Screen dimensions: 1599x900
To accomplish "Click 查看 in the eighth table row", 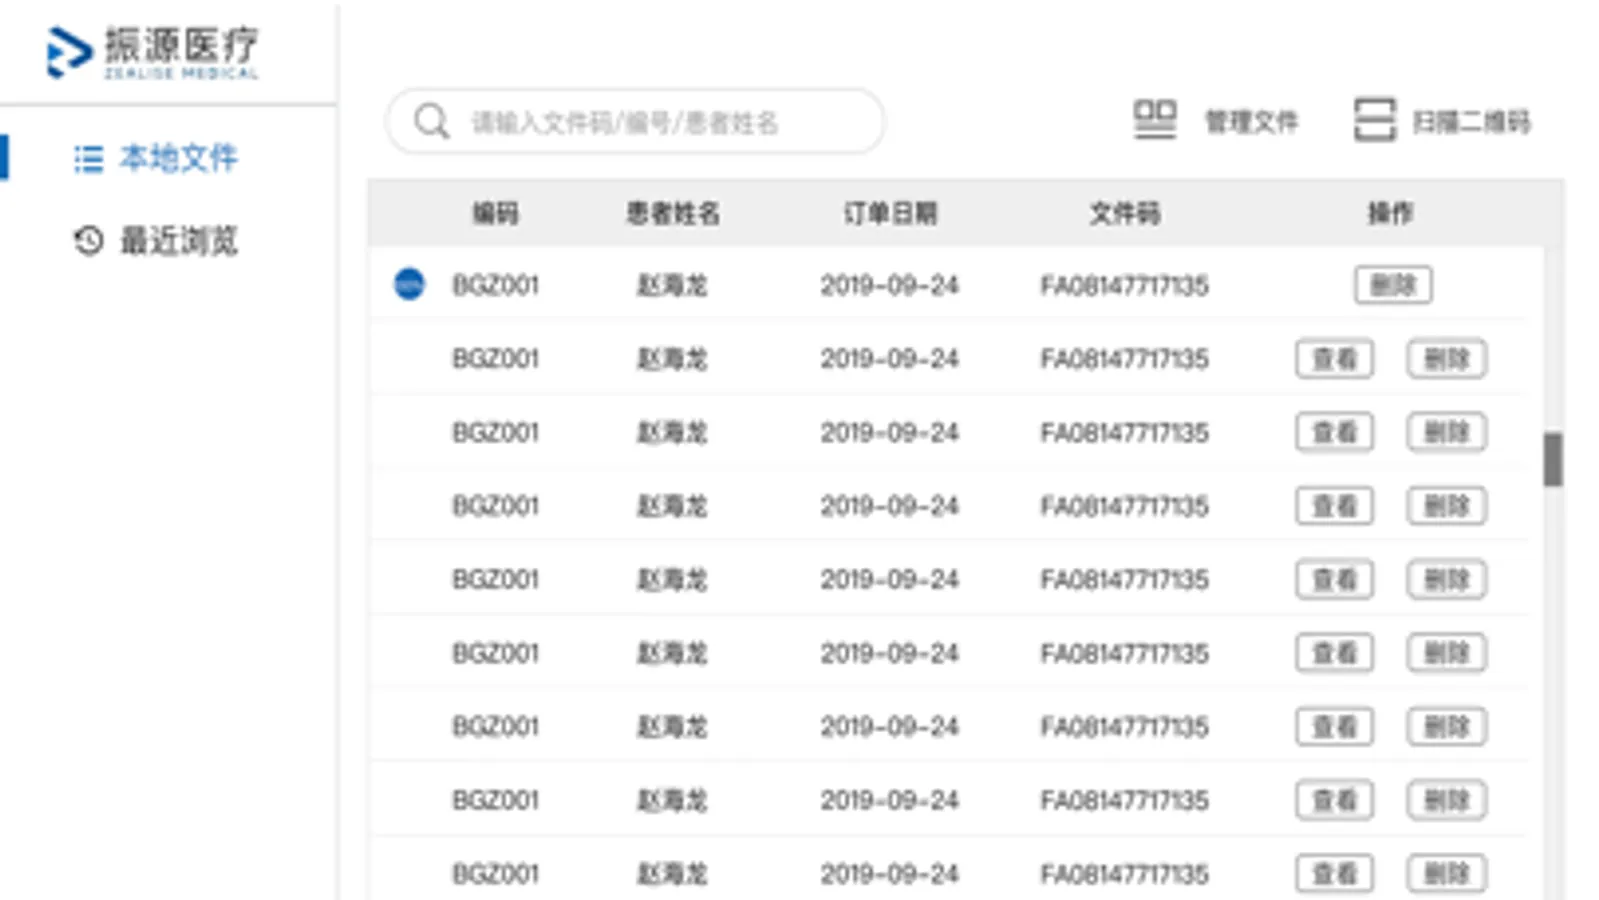I will (x=1334, y=800).
